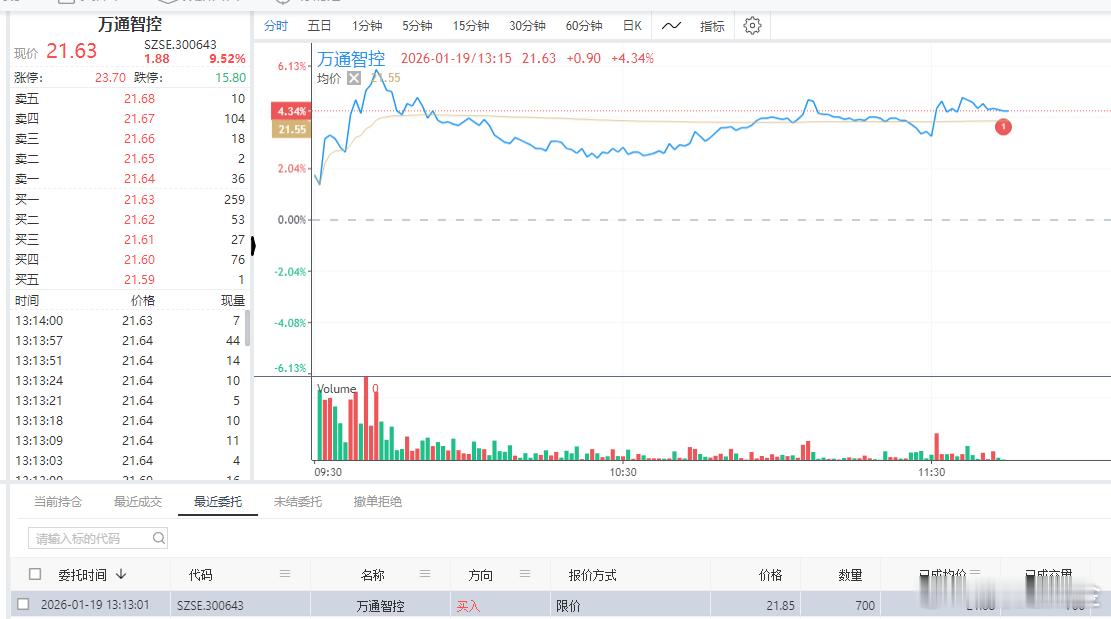The width and height of the screenshot is (1111, 619).
Task: Select the 13:13:57 trade tick row
Action: (x=128, y=341)
